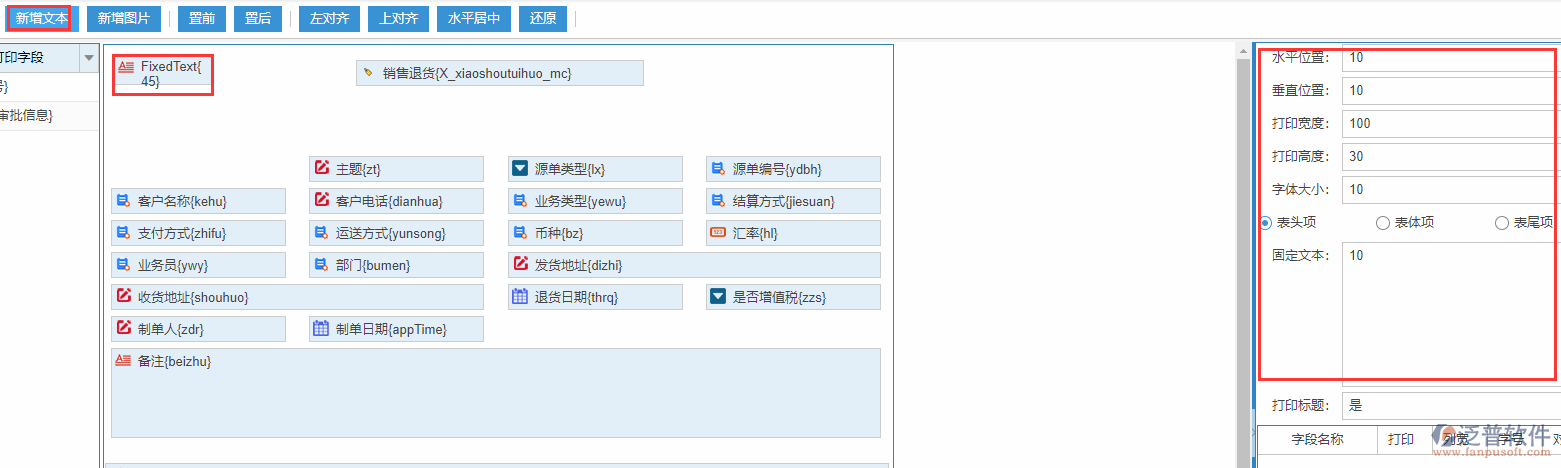Click icon of 支付方式{zhifu} field

coord(123,233)
